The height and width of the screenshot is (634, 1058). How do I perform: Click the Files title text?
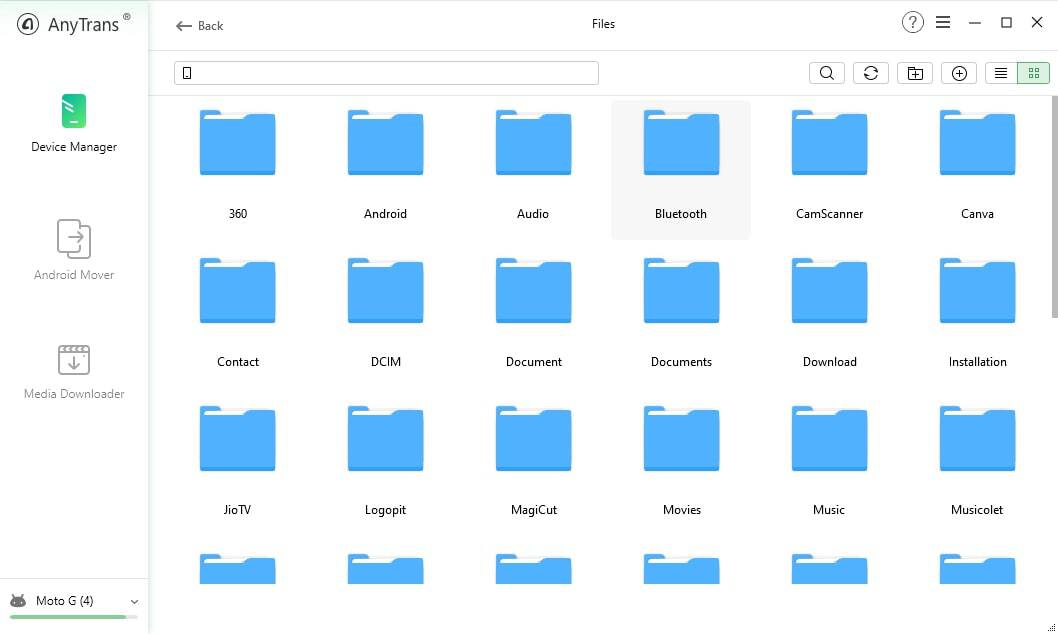(603, 24)
